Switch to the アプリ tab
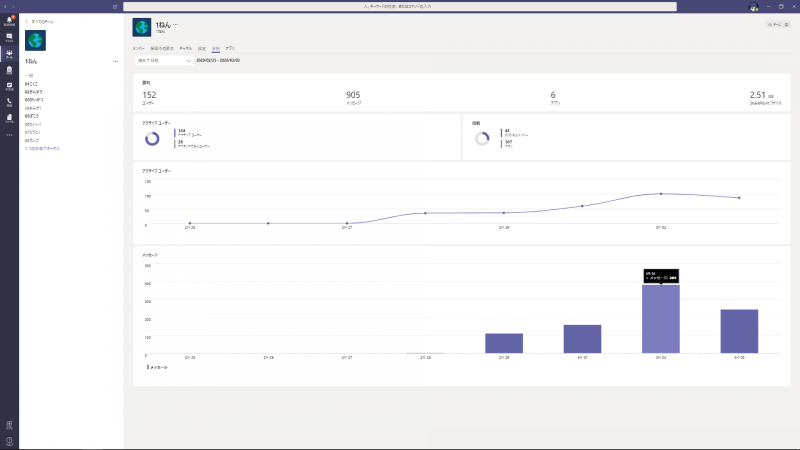Image resolution: width=800 pixels, height=450 pixels. click(x=230, y=47)
